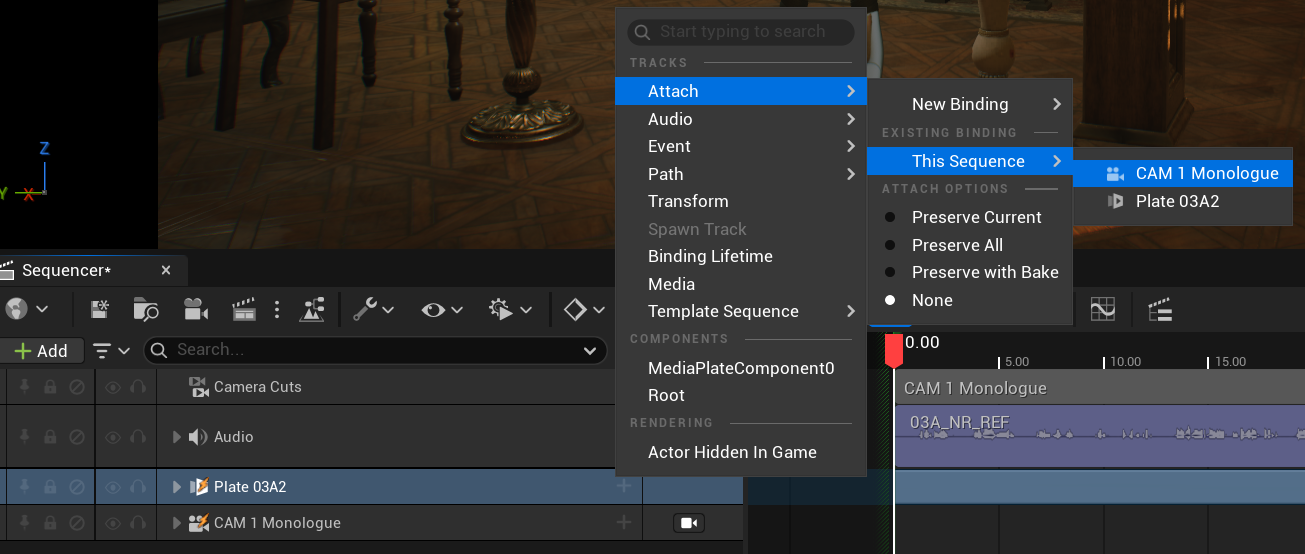
Task: Click the clapperboard list icon right of Curve Editor
Action: point(1160,310)
